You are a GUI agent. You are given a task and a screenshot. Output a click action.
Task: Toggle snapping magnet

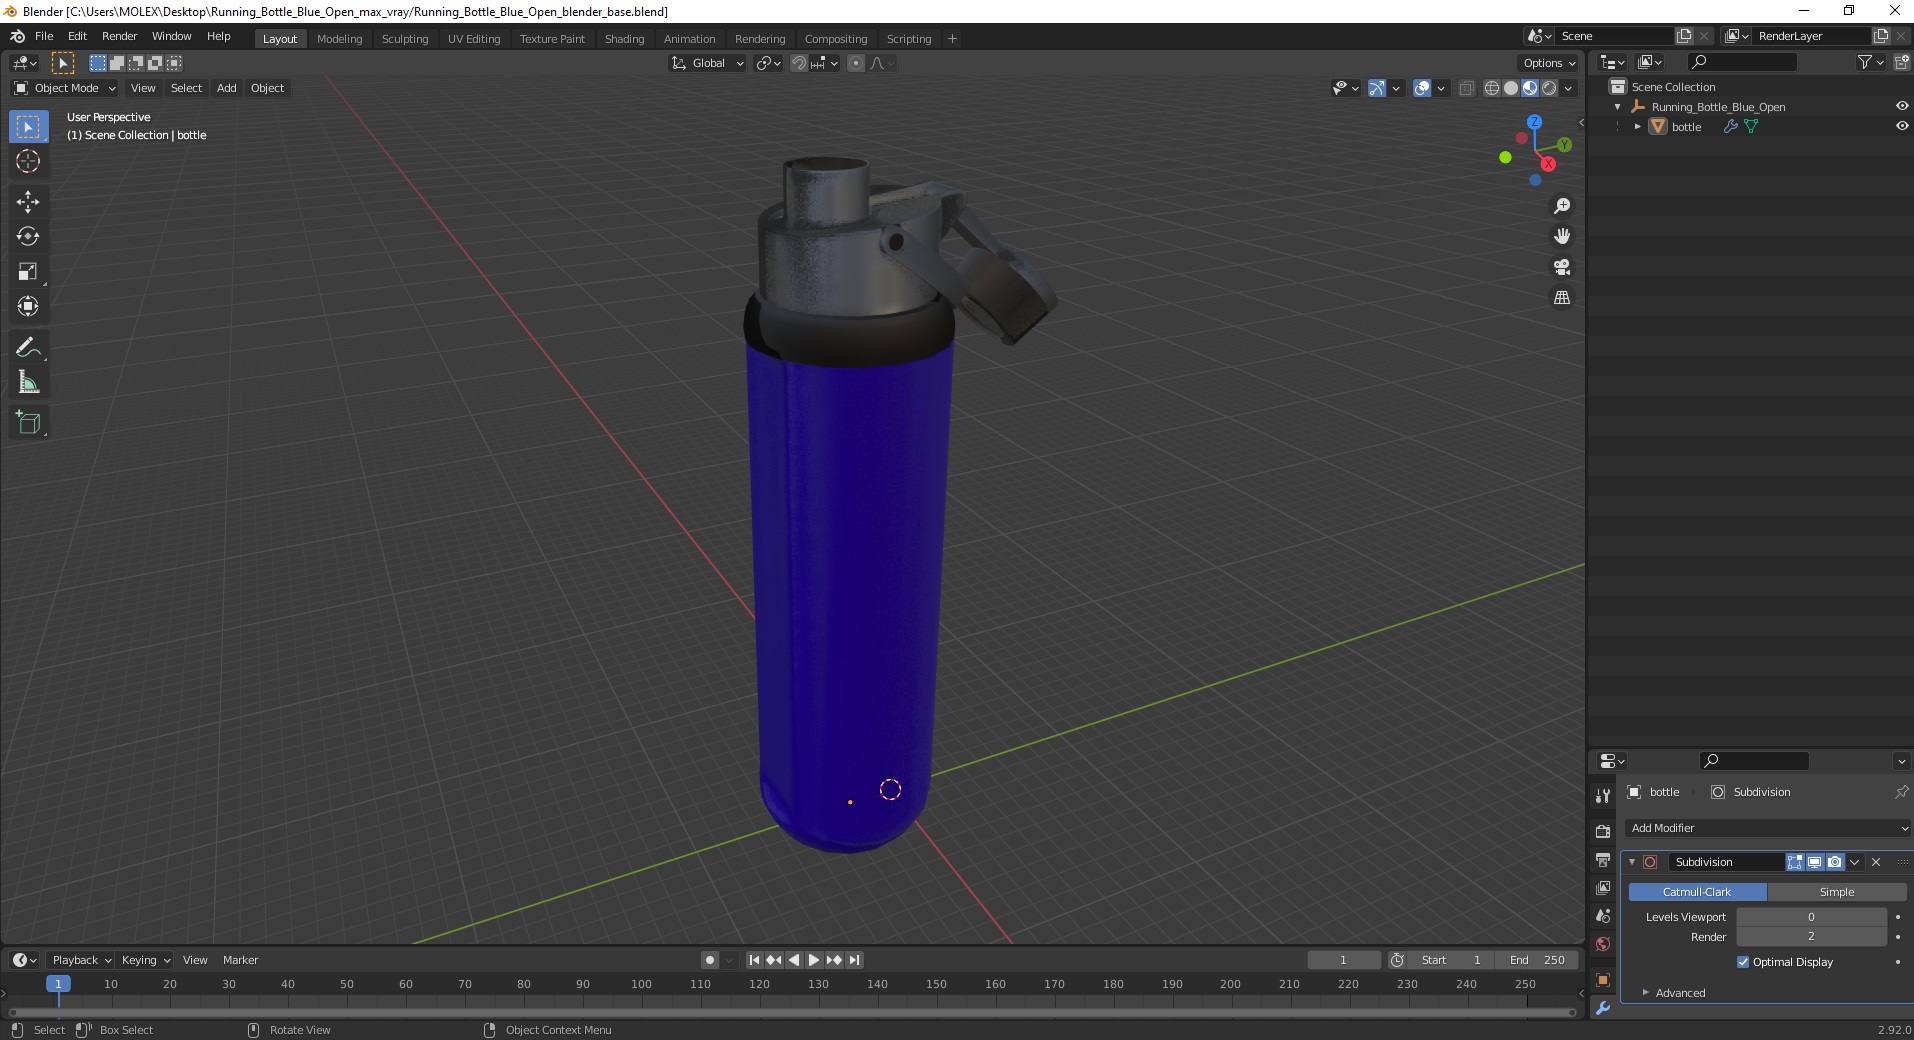[798, 63]
